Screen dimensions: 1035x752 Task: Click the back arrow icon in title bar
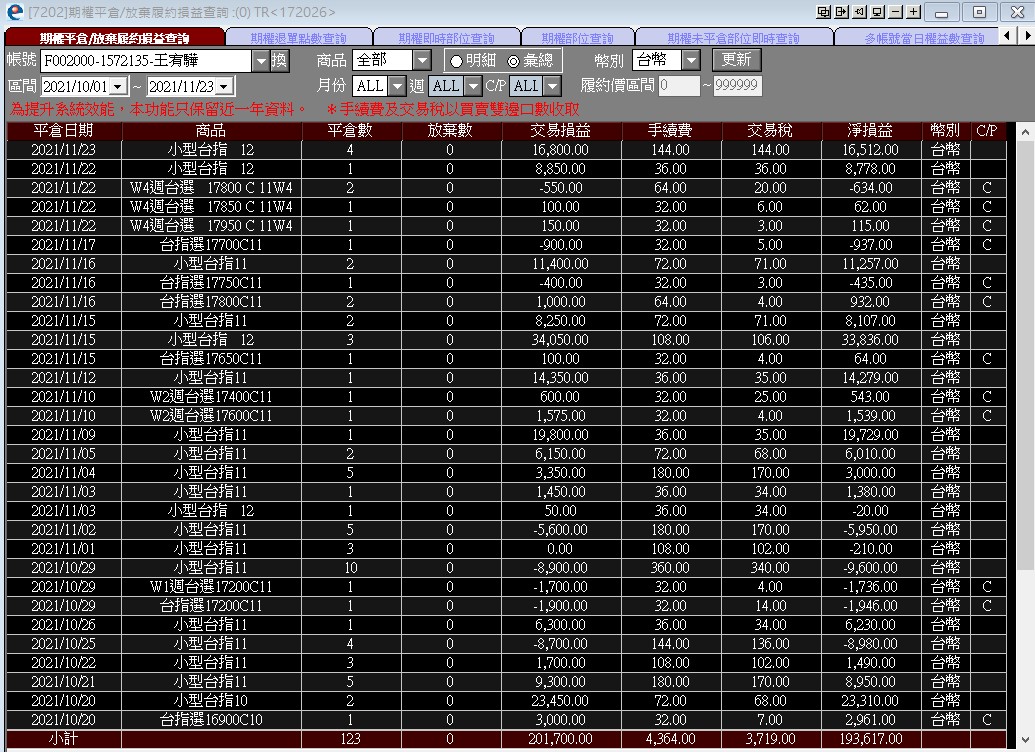[x=859, y=11]
